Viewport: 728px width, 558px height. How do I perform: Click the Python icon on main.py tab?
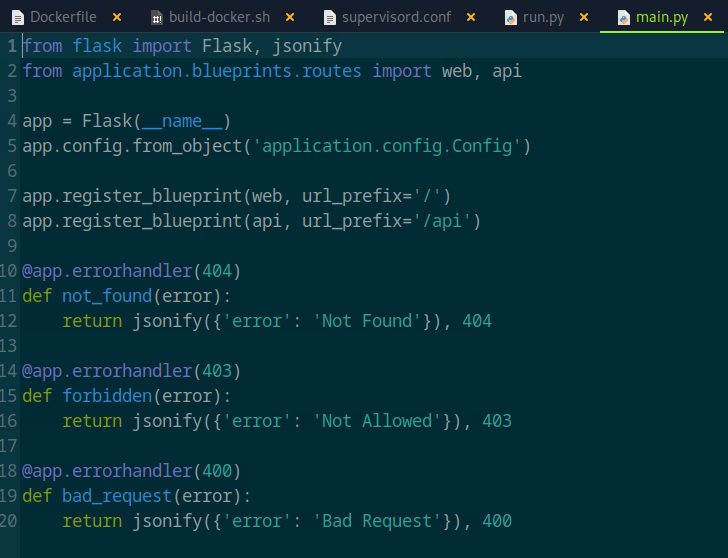(x=624, y=18)
